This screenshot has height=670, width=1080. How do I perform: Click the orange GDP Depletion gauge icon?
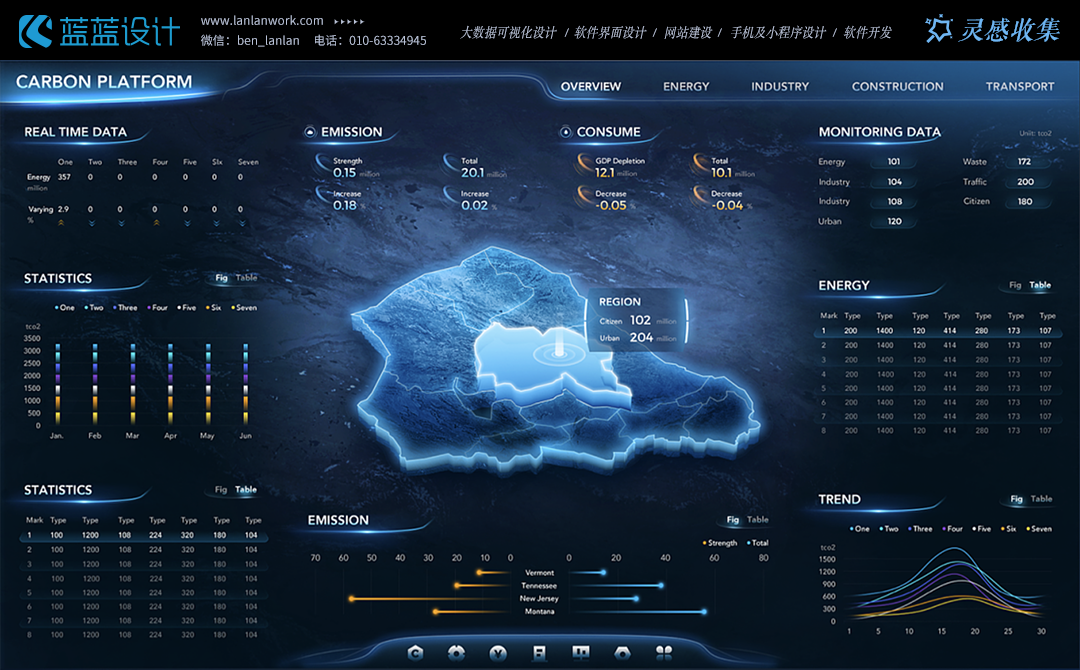[x=584, y=166]
